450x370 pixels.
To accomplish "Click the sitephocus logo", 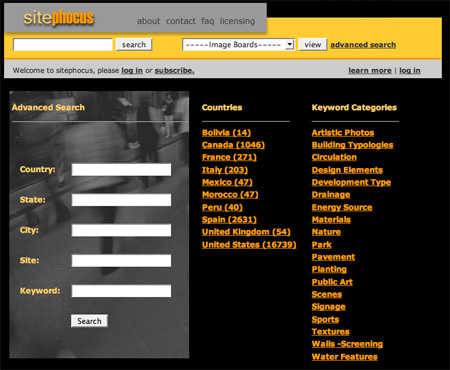I will tap(59, 18).
